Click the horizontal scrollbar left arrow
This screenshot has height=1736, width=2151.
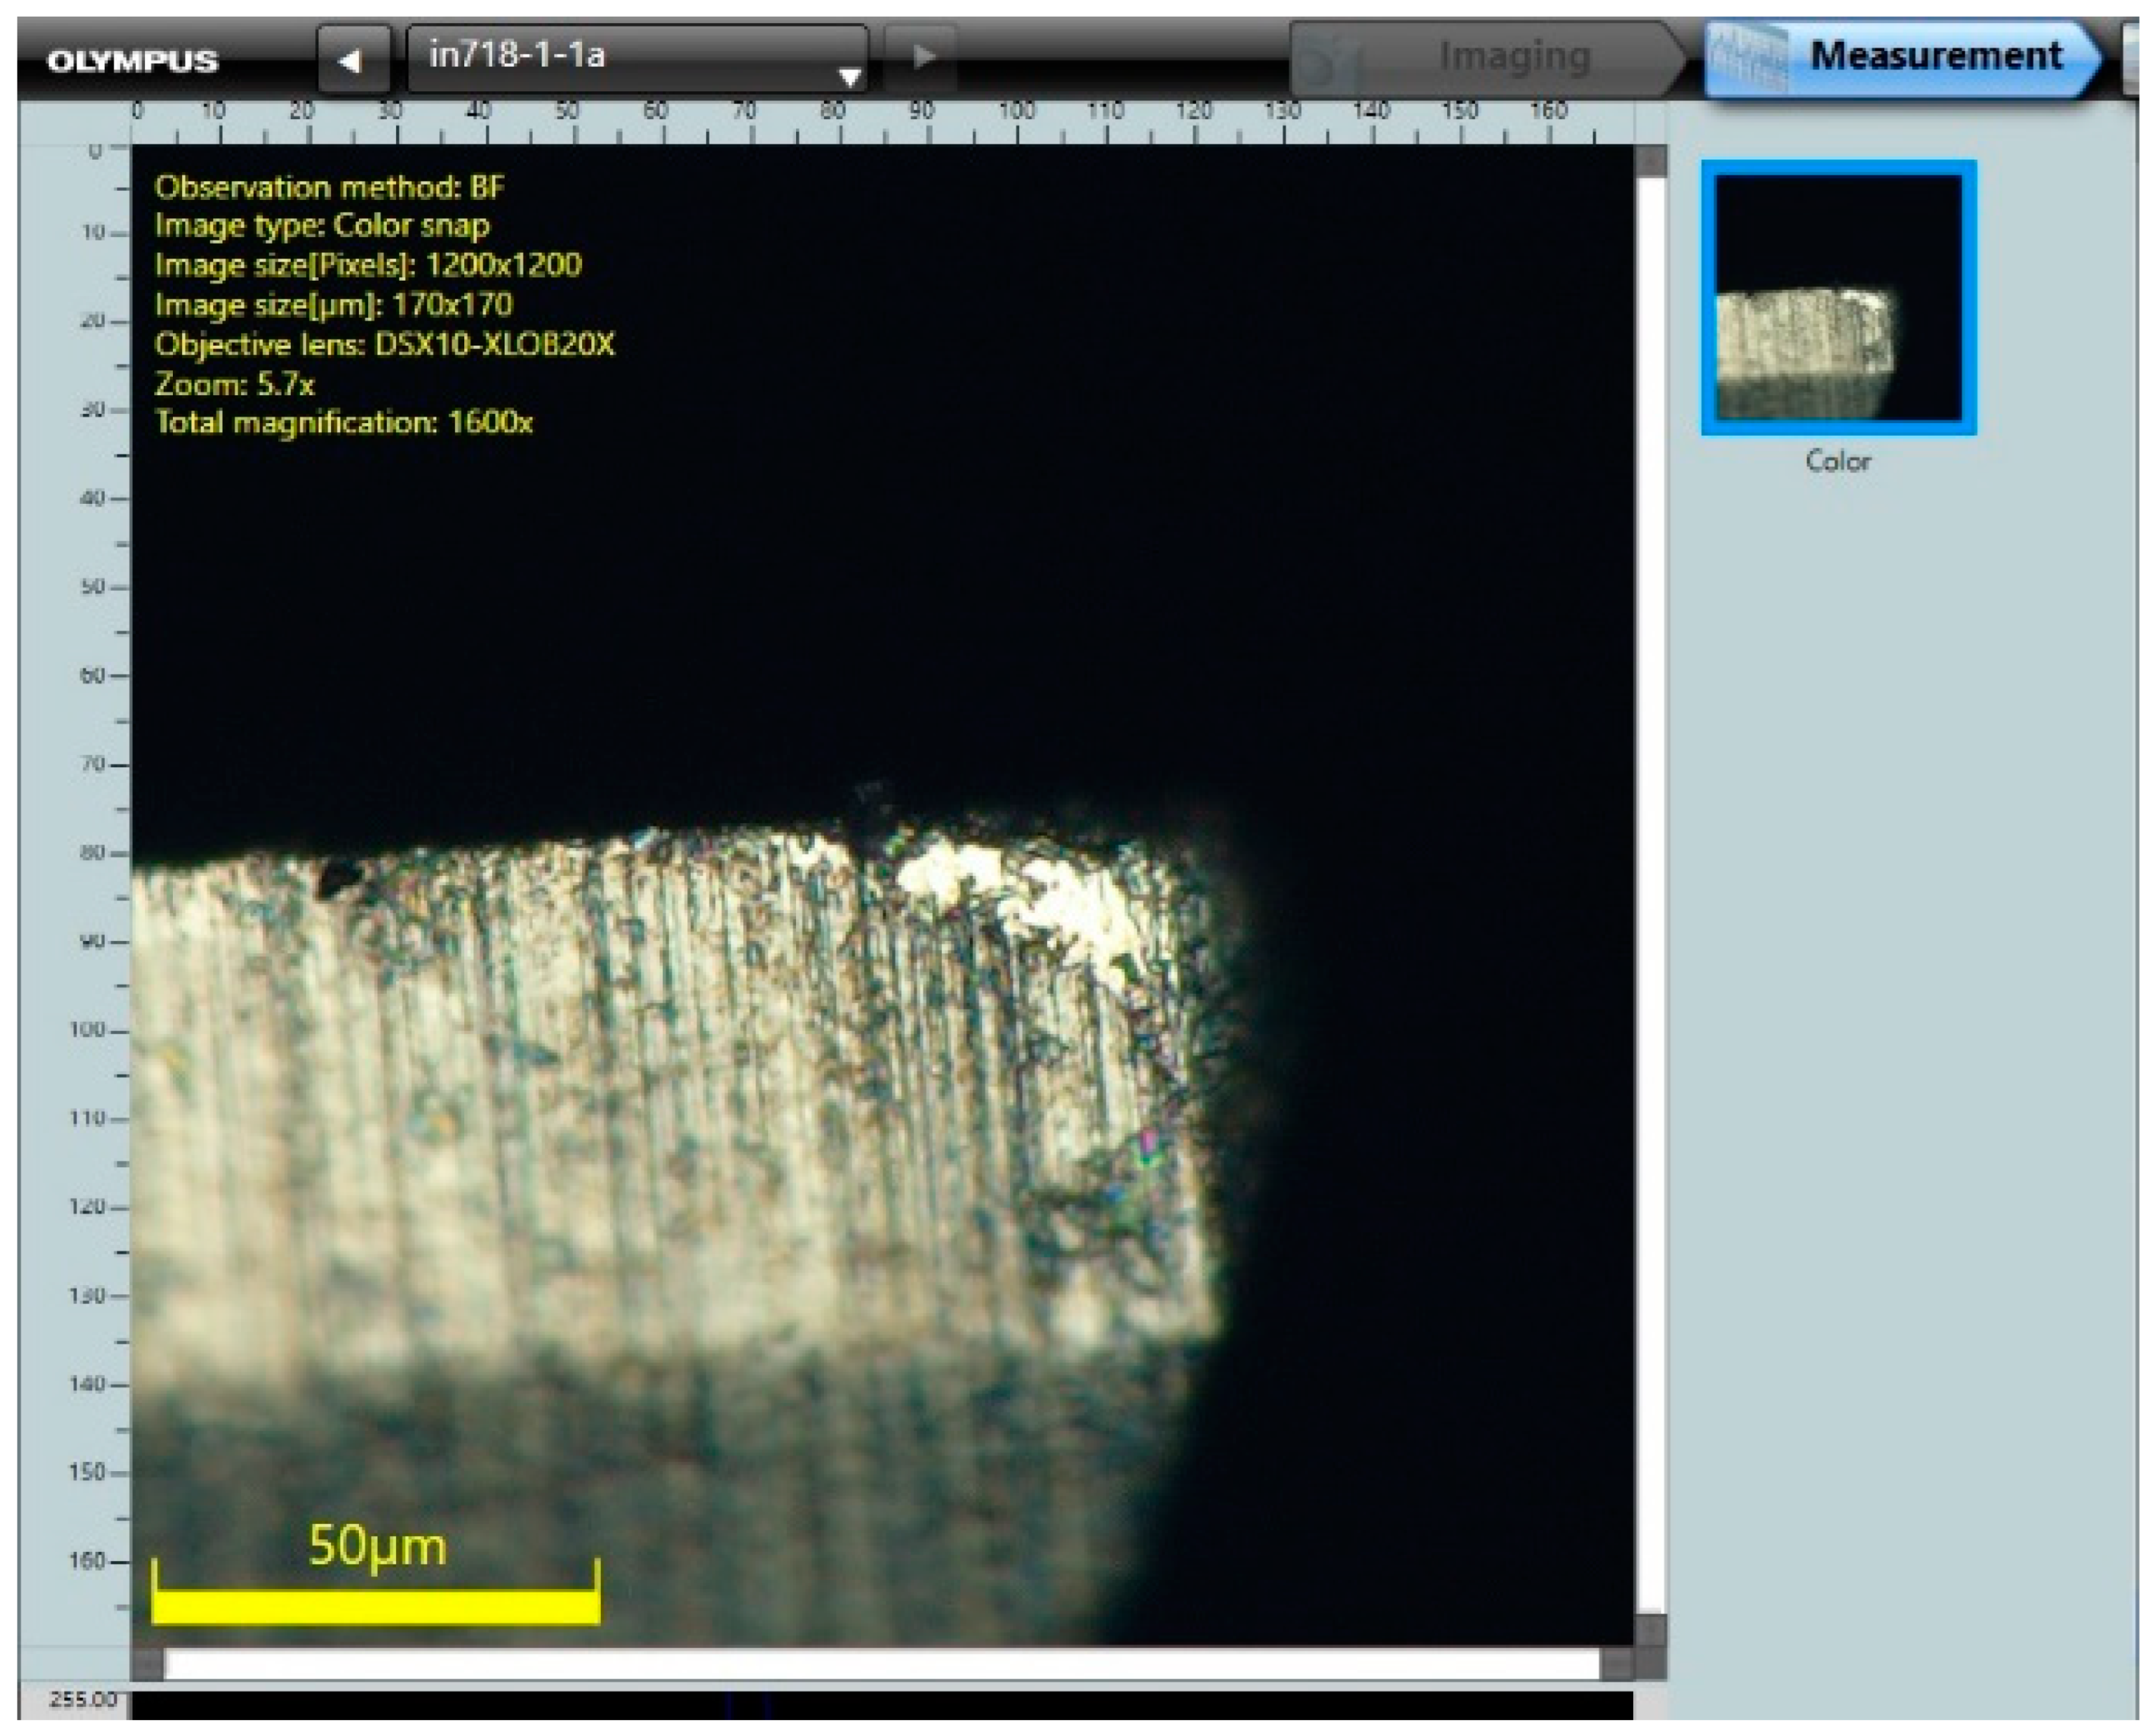tap(147, 1664)
